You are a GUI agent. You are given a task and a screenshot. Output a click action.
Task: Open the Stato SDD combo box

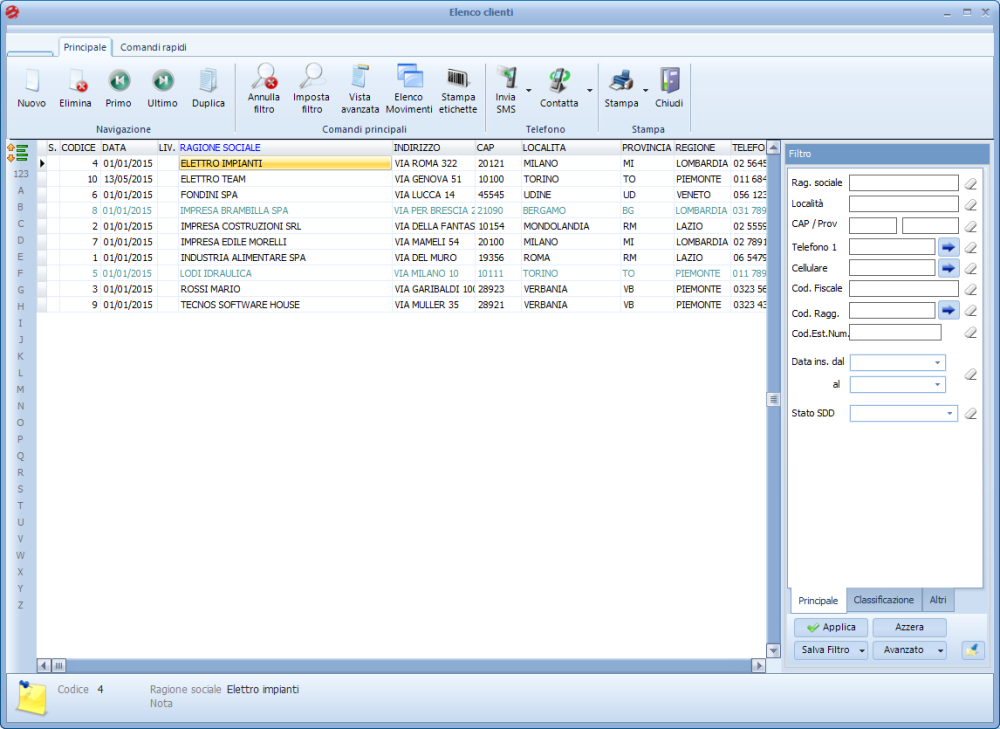click(949, 413)
